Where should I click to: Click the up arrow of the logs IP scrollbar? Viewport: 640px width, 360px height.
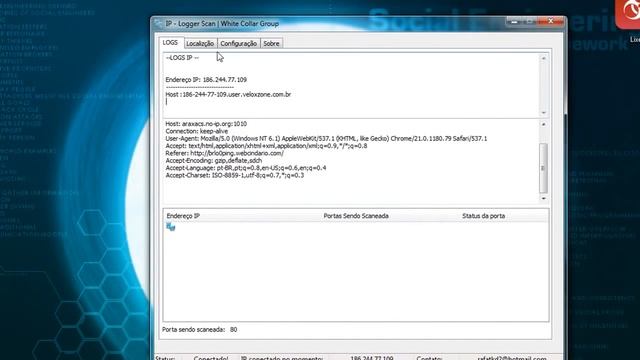pyautogui.click(x=543, y=59)
